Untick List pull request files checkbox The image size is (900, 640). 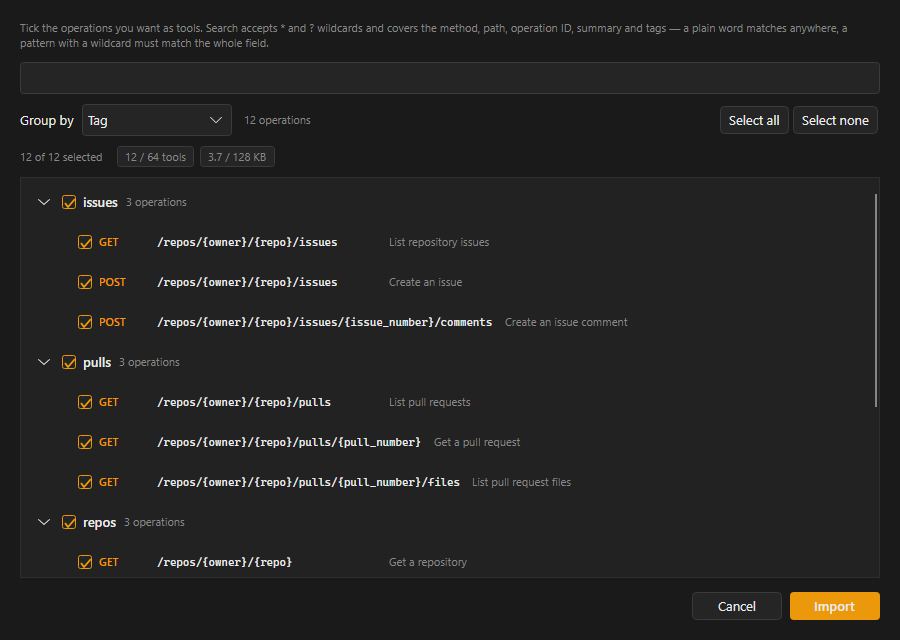point(85,482)
